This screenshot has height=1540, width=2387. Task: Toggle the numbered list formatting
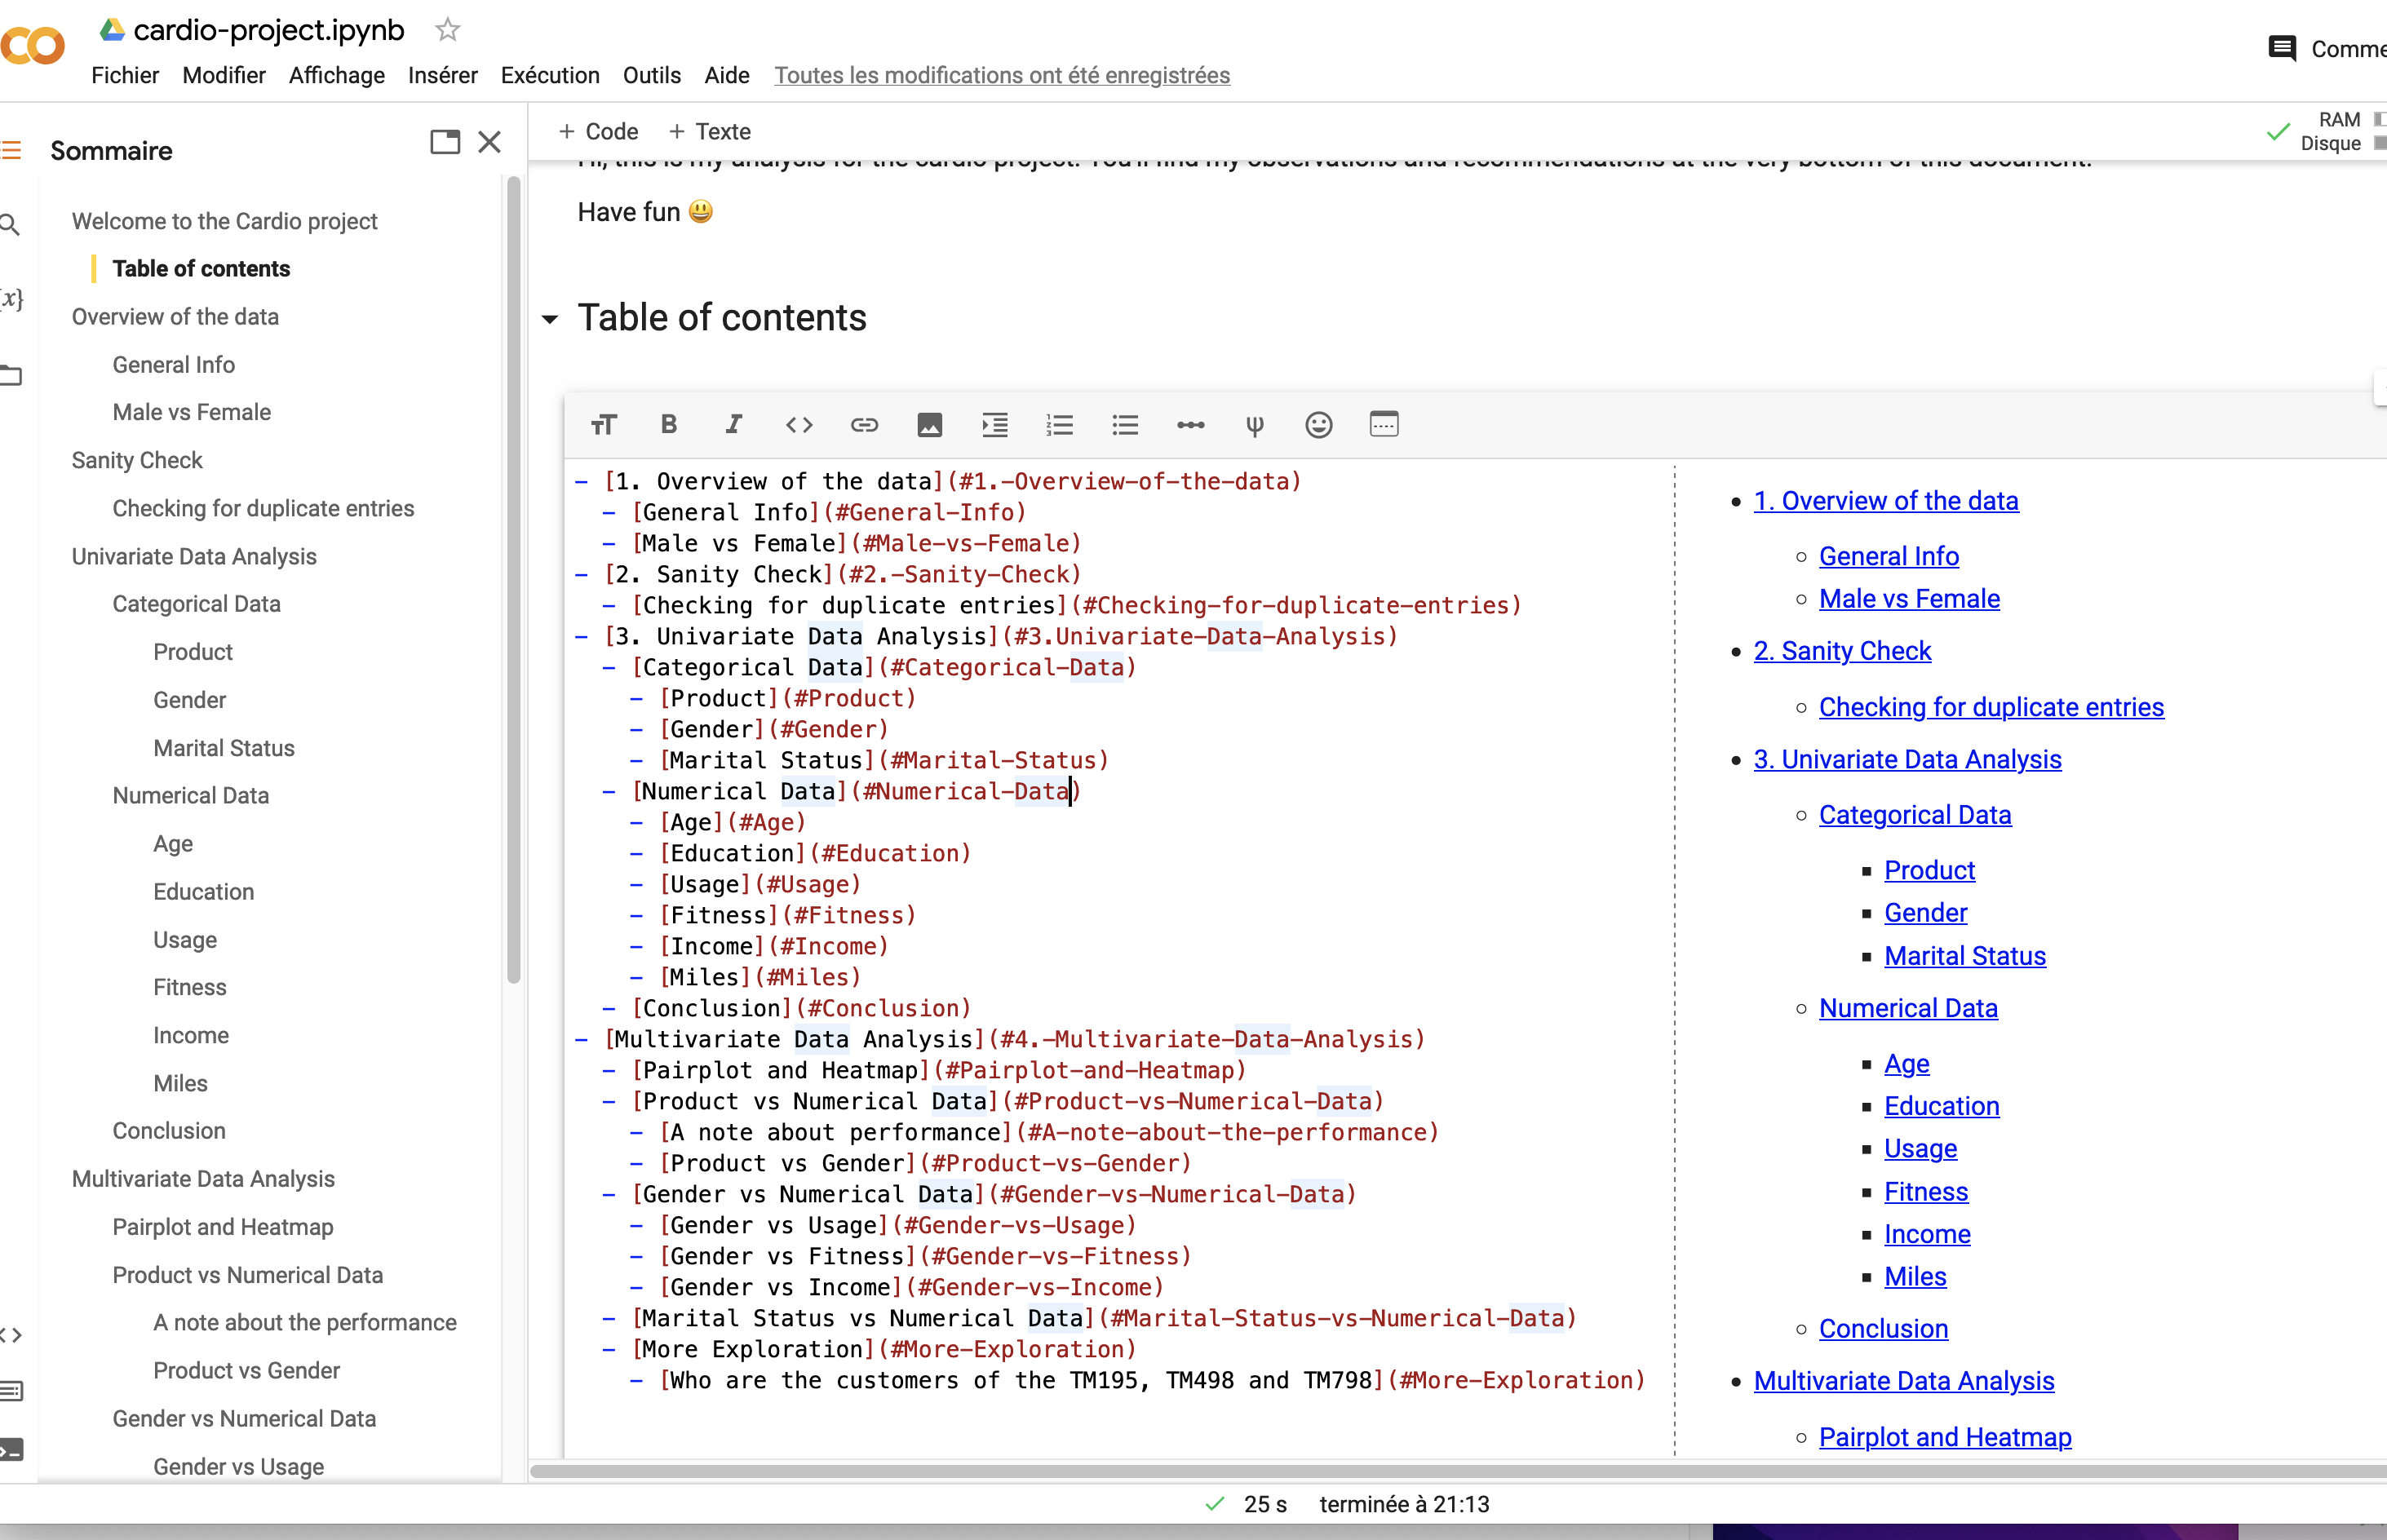click(x=1060, y=424)
